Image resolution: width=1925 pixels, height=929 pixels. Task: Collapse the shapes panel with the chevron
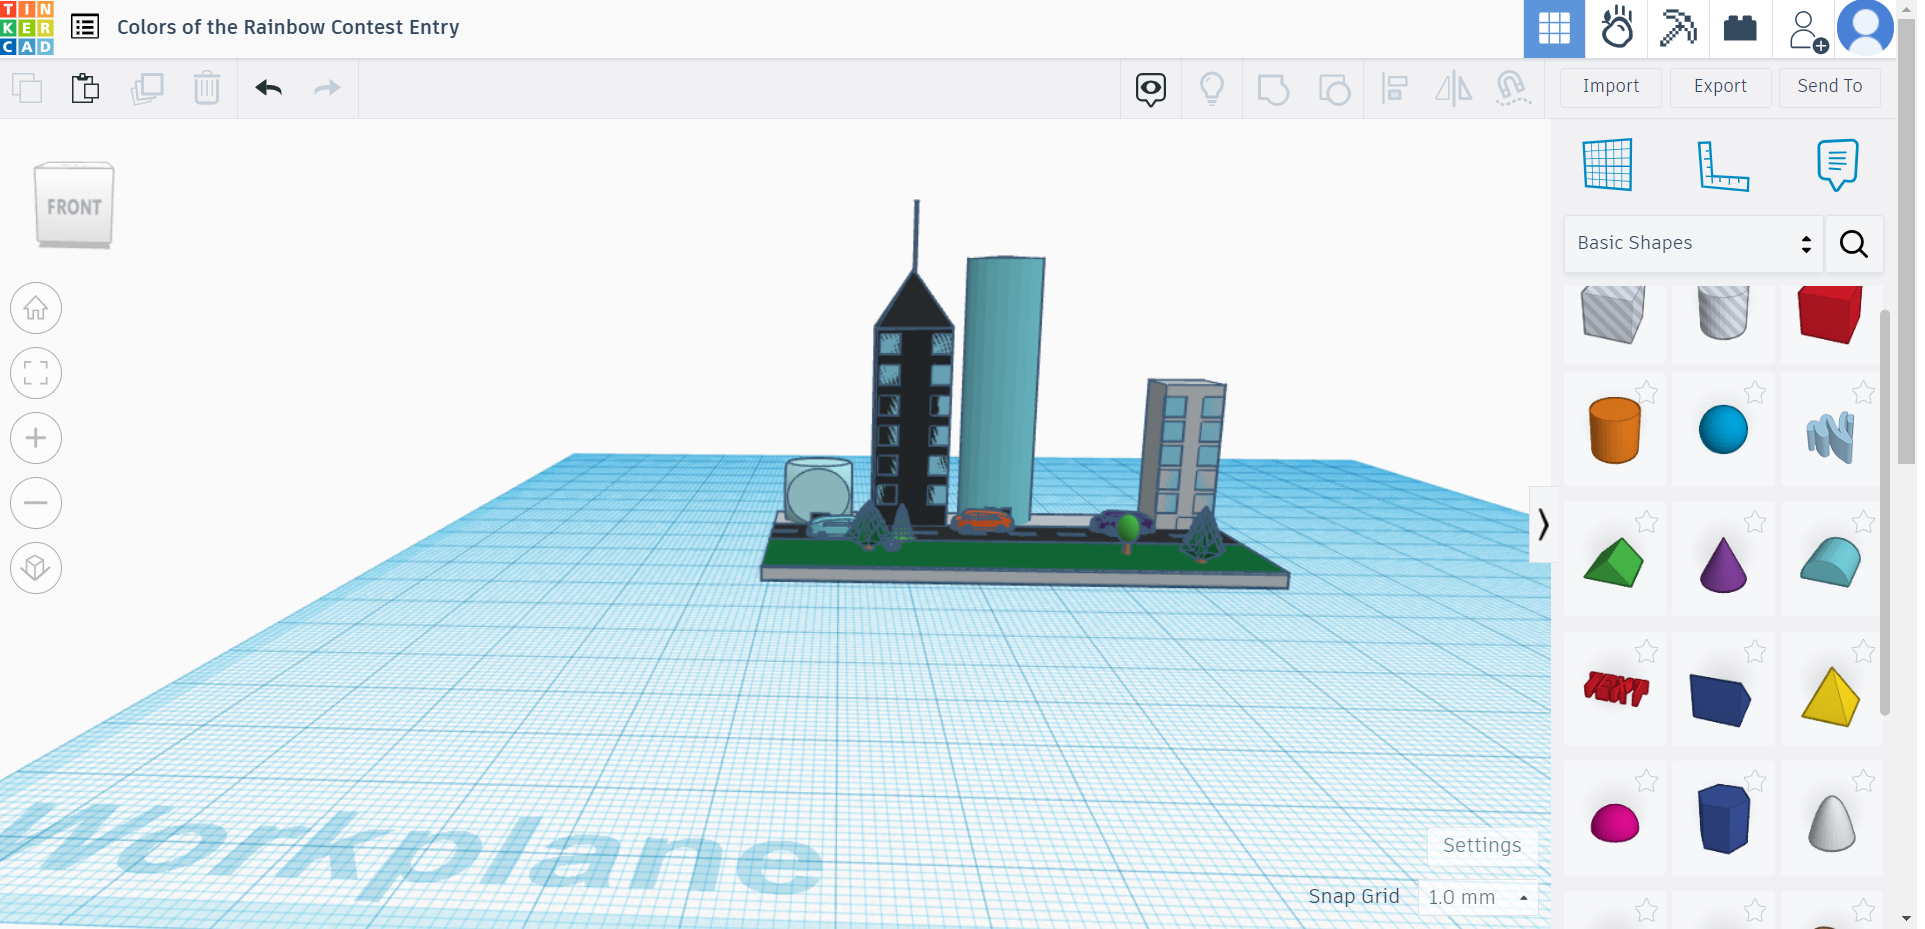pos(1543,524)
